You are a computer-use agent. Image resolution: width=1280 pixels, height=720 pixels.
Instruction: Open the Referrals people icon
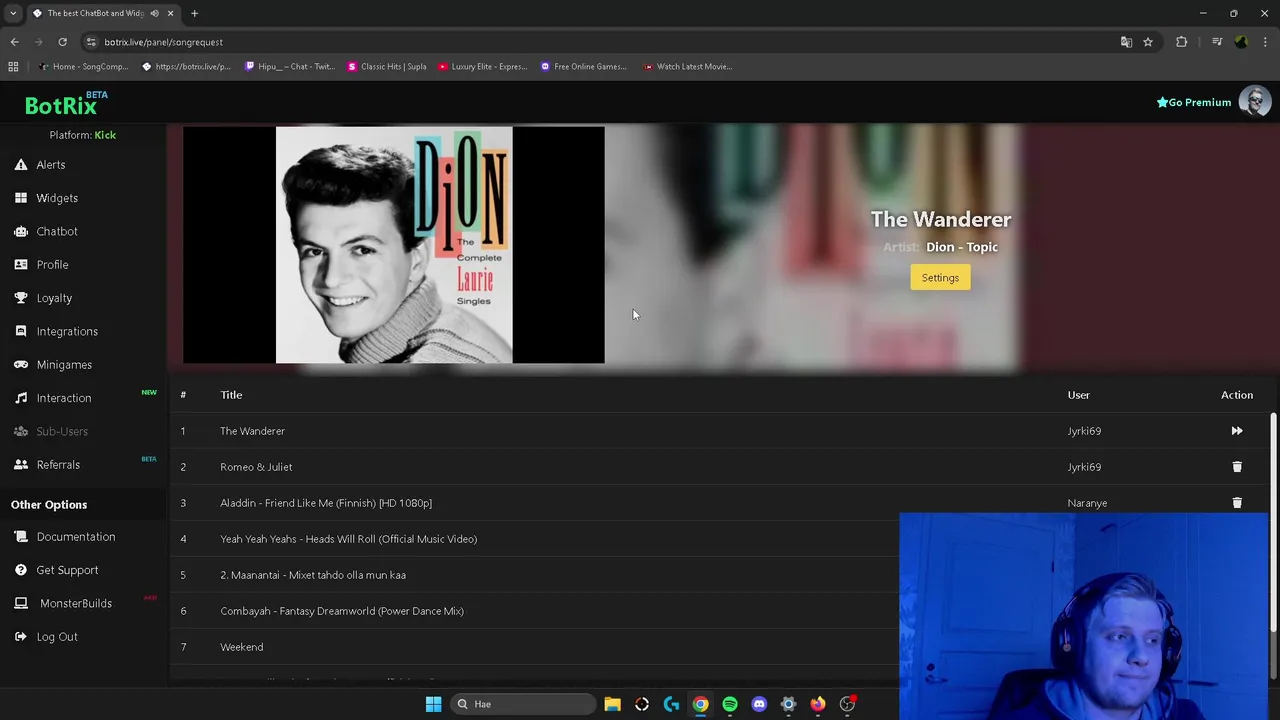pos(21,464)
